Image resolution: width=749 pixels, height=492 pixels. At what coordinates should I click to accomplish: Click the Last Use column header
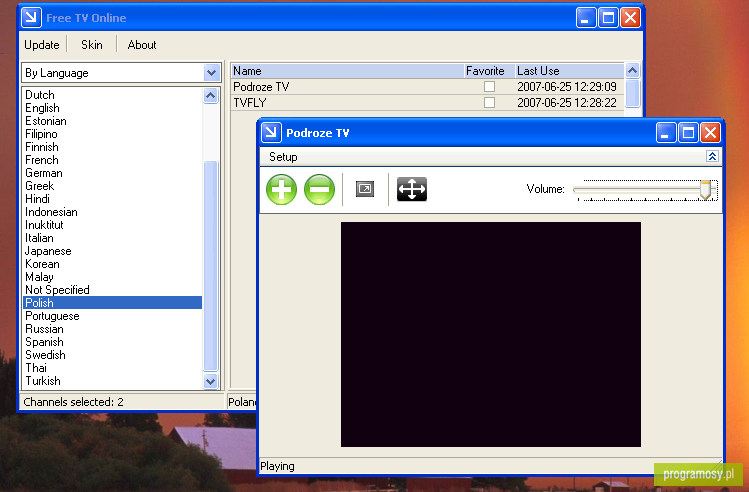coord(569,71)
